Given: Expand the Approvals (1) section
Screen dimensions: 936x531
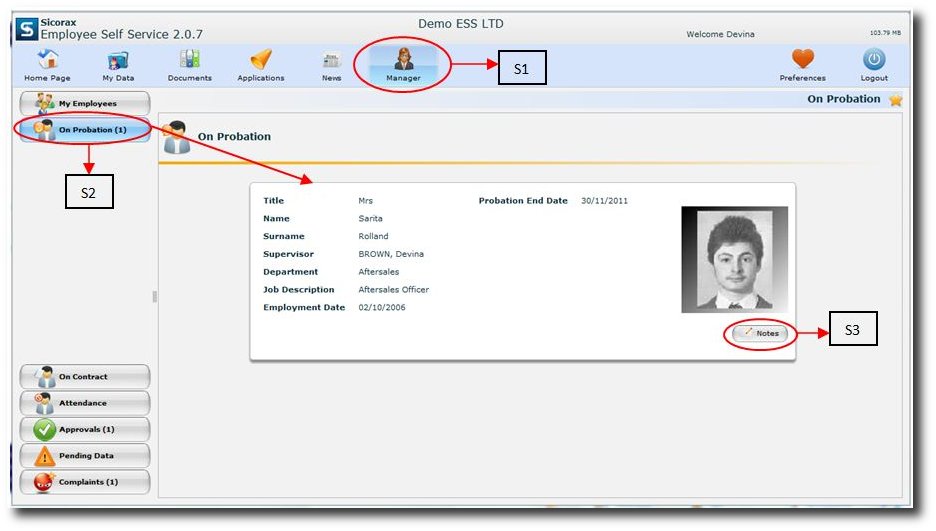Looking at the screenshot, I should tap(85, 430).
